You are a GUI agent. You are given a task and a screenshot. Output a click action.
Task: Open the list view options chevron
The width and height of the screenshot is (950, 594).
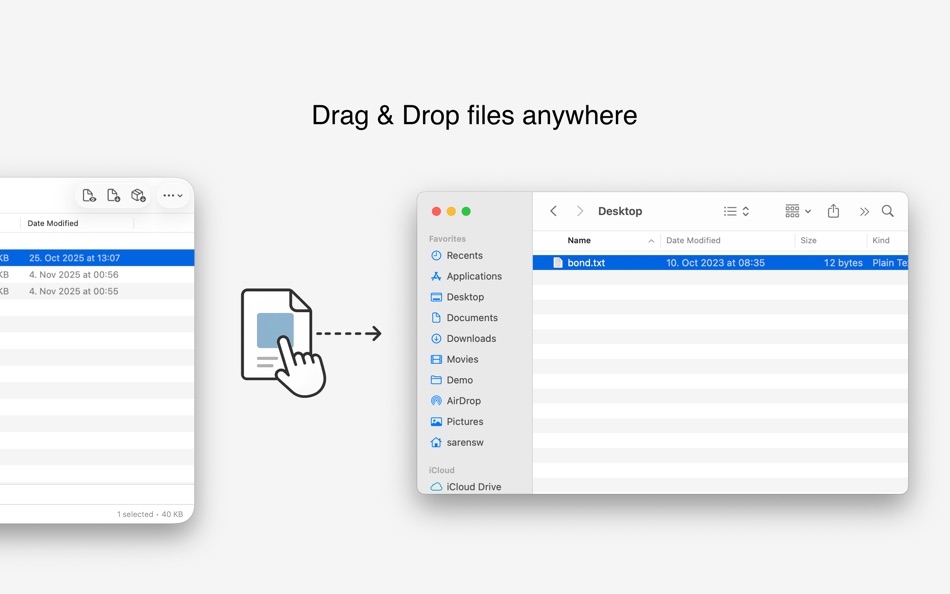pos(744,211)
